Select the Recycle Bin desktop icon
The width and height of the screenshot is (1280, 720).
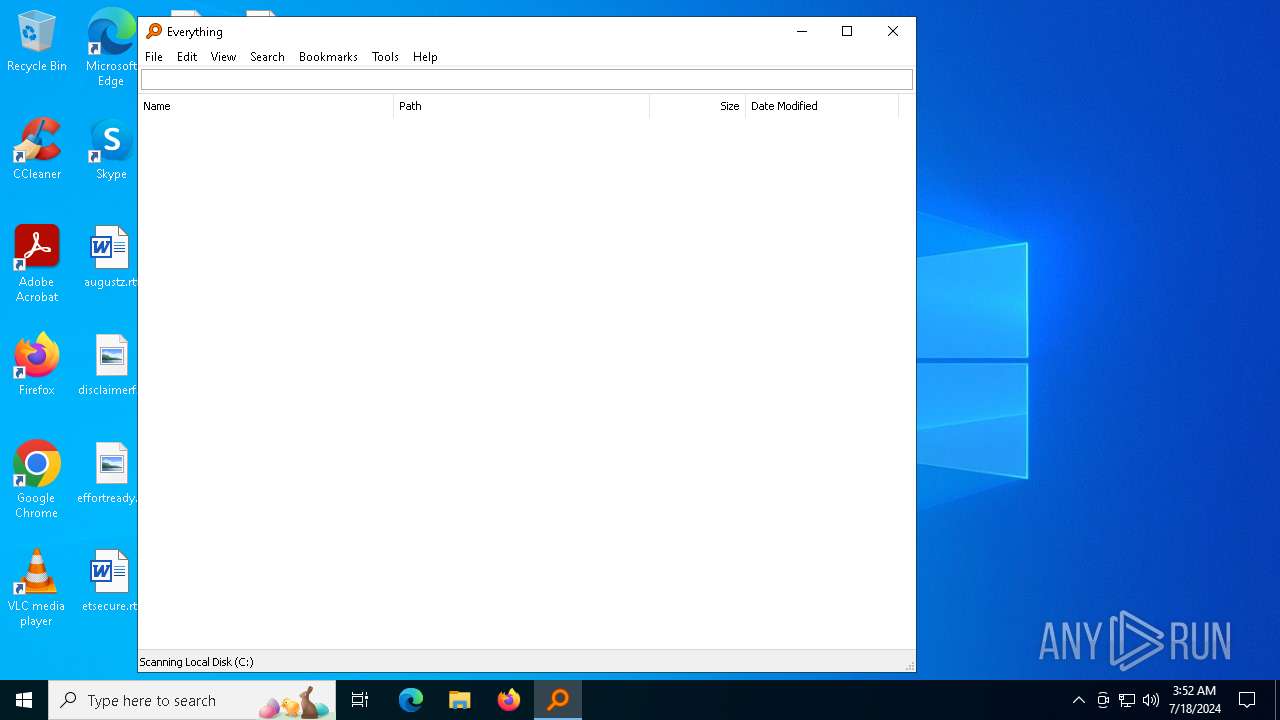point(37,41)
